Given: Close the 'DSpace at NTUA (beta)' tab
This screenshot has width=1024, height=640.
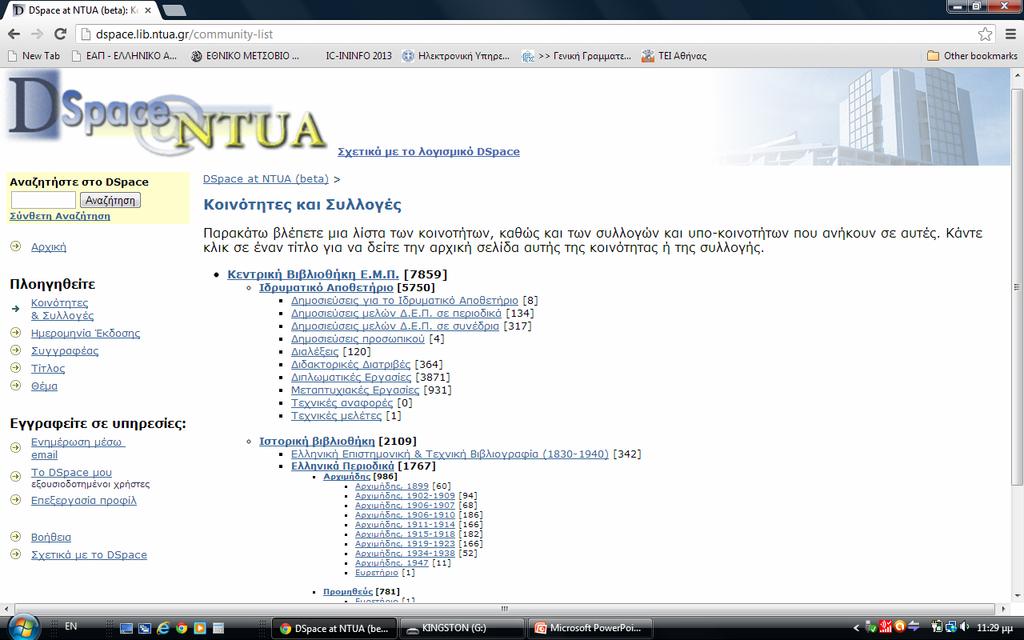Looking at the screenshot, I should click(x=148, y=10).
